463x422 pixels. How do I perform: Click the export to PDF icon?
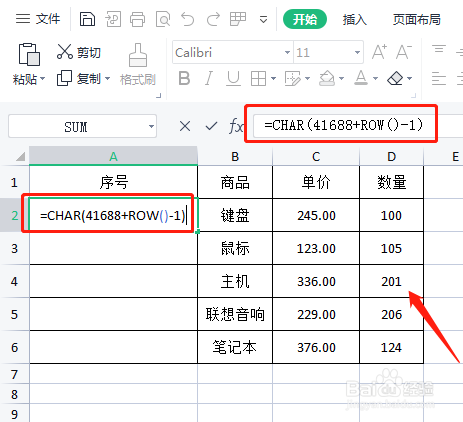pos(113,19)
